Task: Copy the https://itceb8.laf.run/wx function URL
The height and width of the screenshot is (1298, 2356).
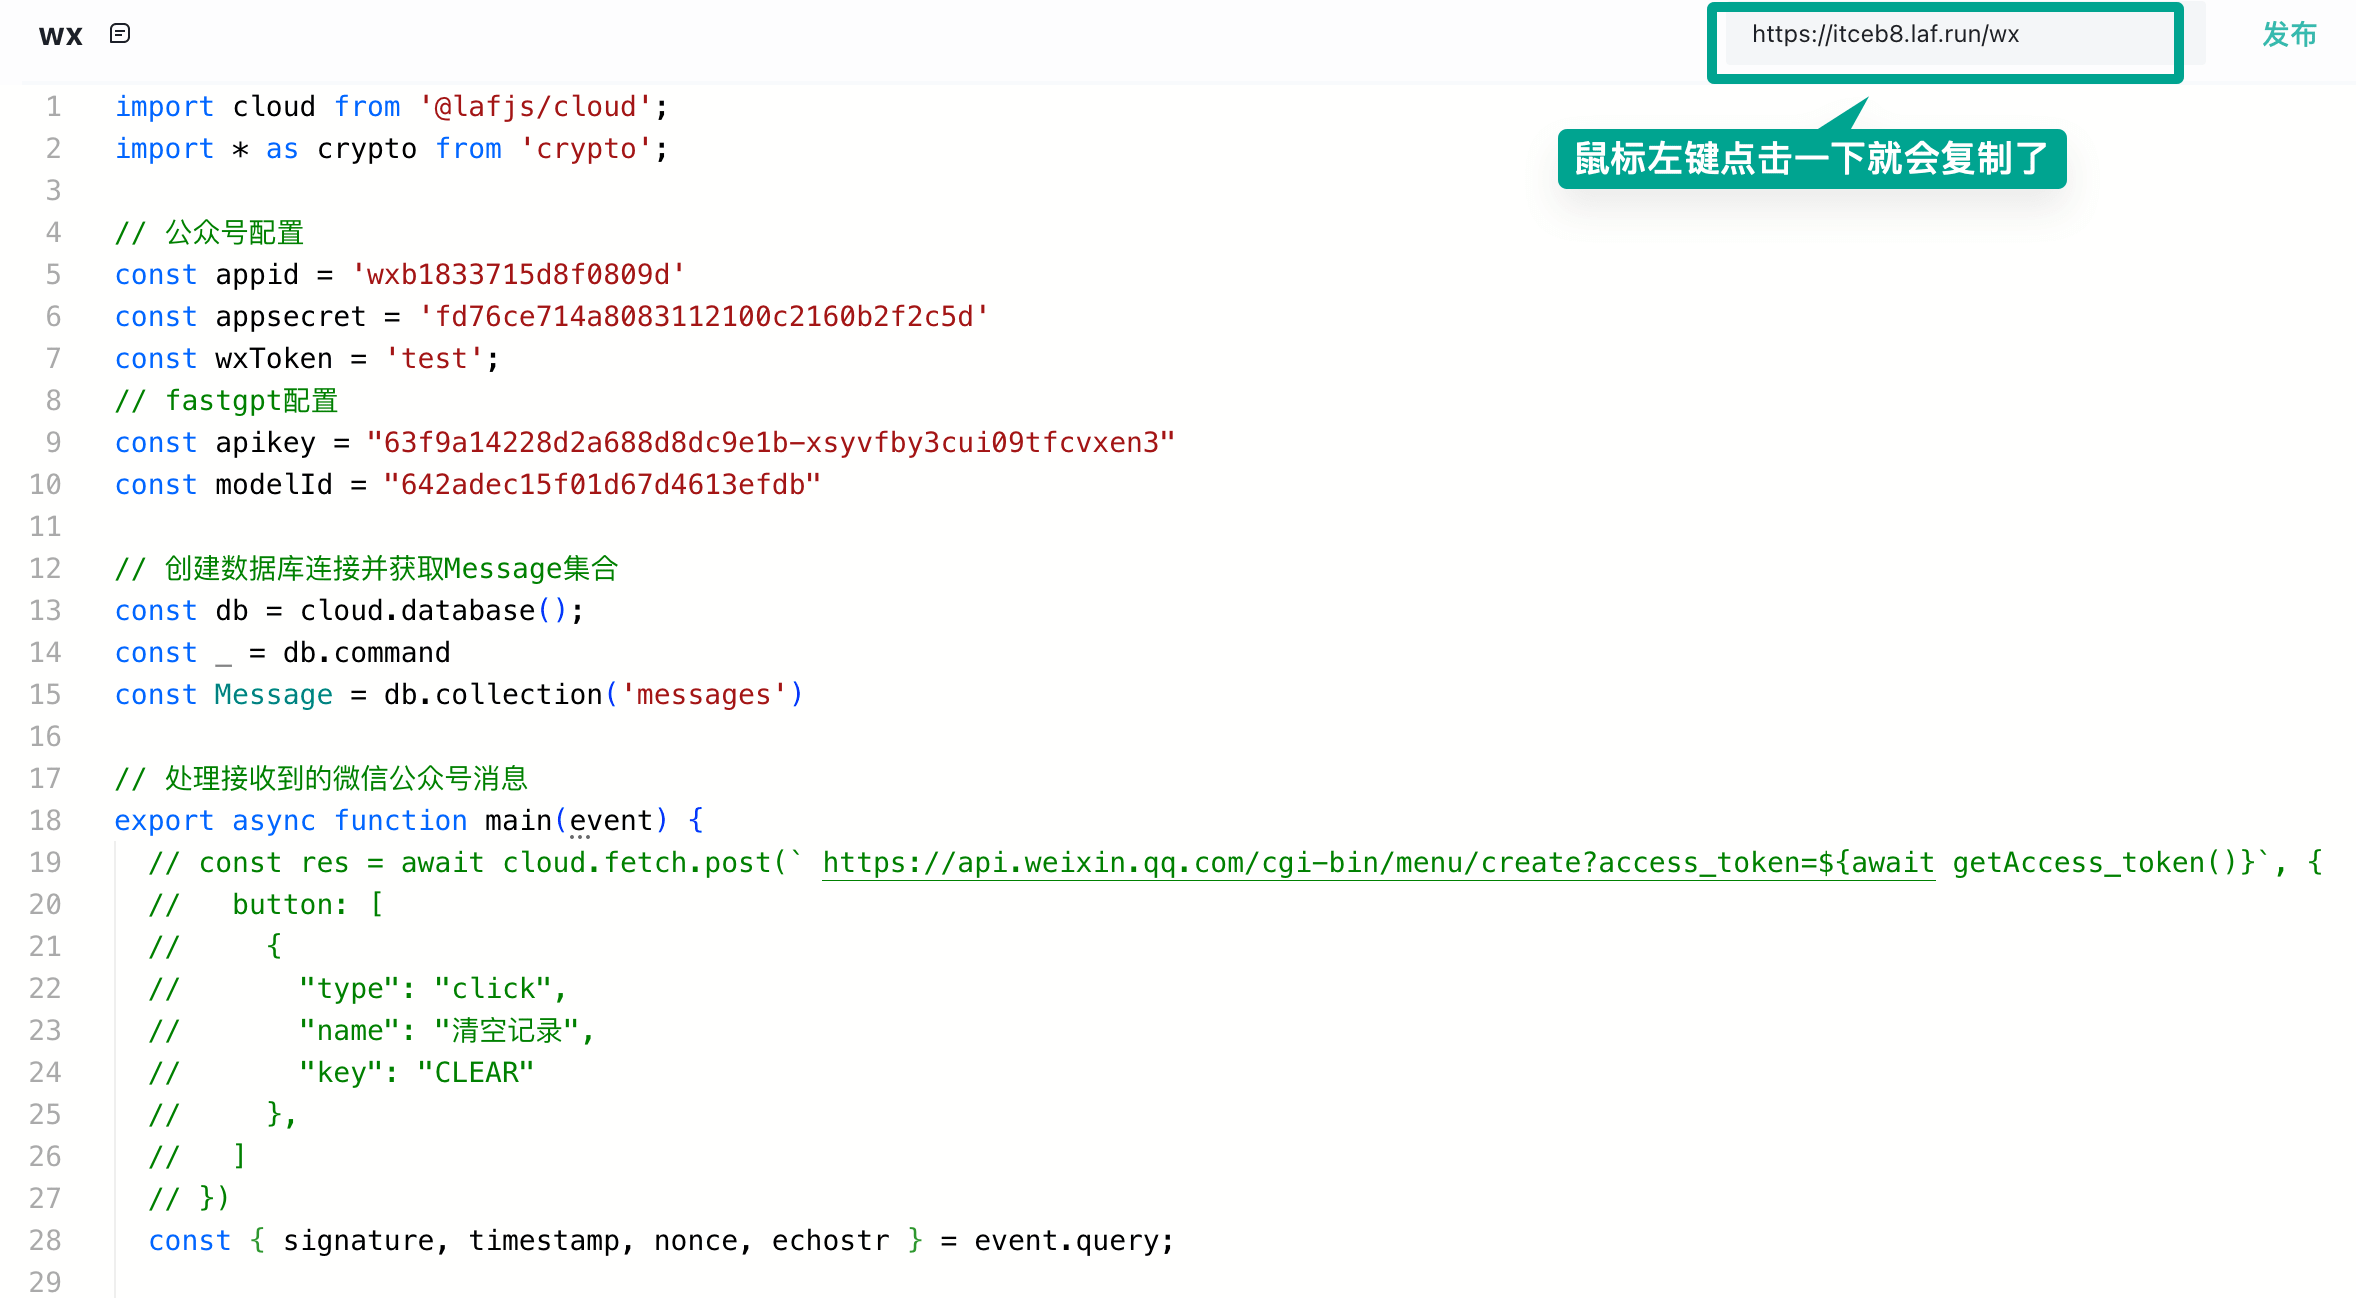Action: click(1885, 35)
